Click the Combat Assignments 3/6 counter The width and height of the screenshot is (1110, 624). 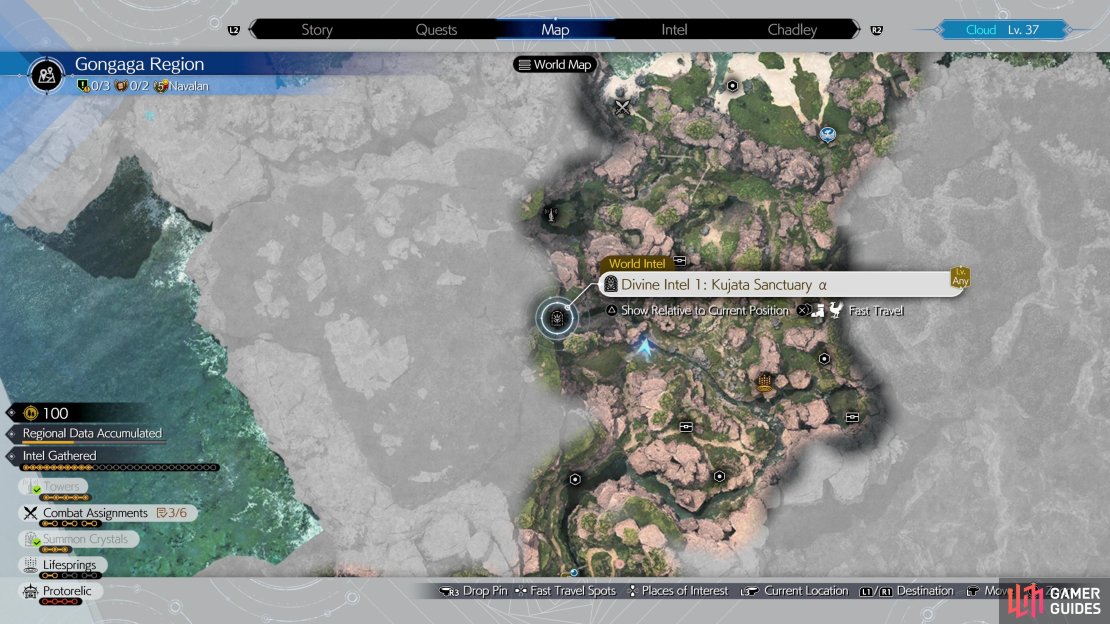point(172,513)
